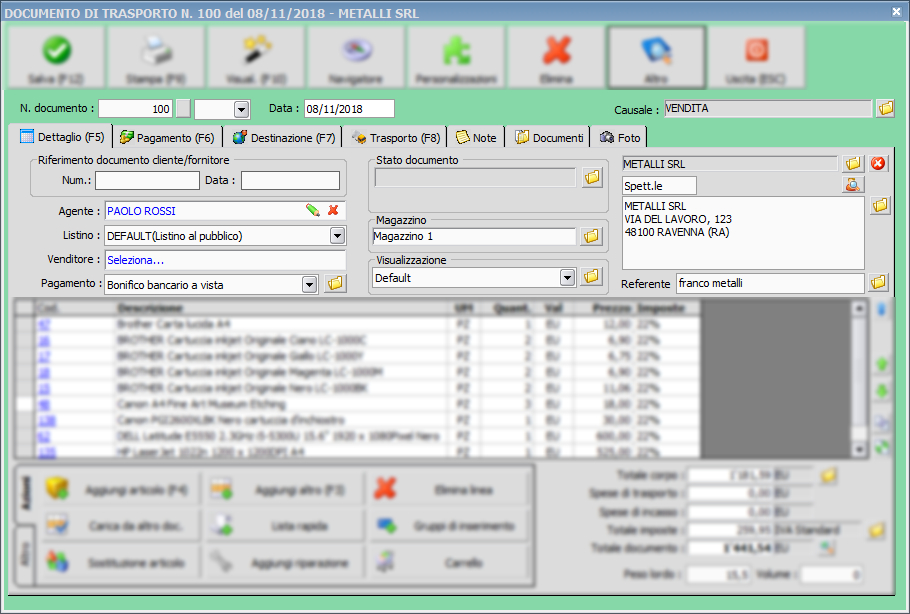Switch to the Pagamento (F6) tab

point(166,137)
